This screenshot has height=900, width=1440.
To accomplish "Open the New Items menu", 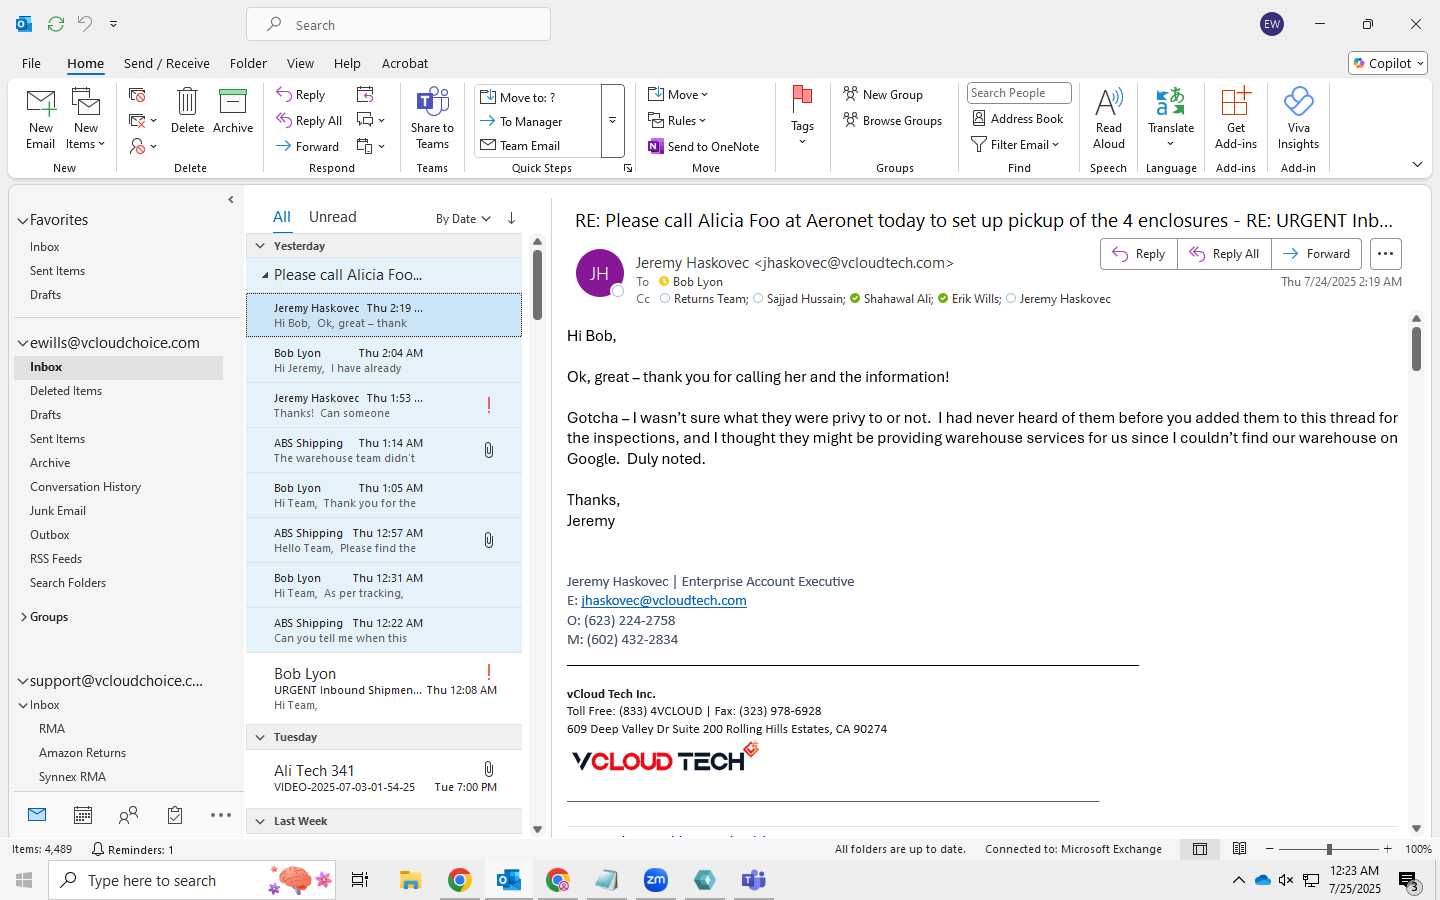I will click(86, 119).
